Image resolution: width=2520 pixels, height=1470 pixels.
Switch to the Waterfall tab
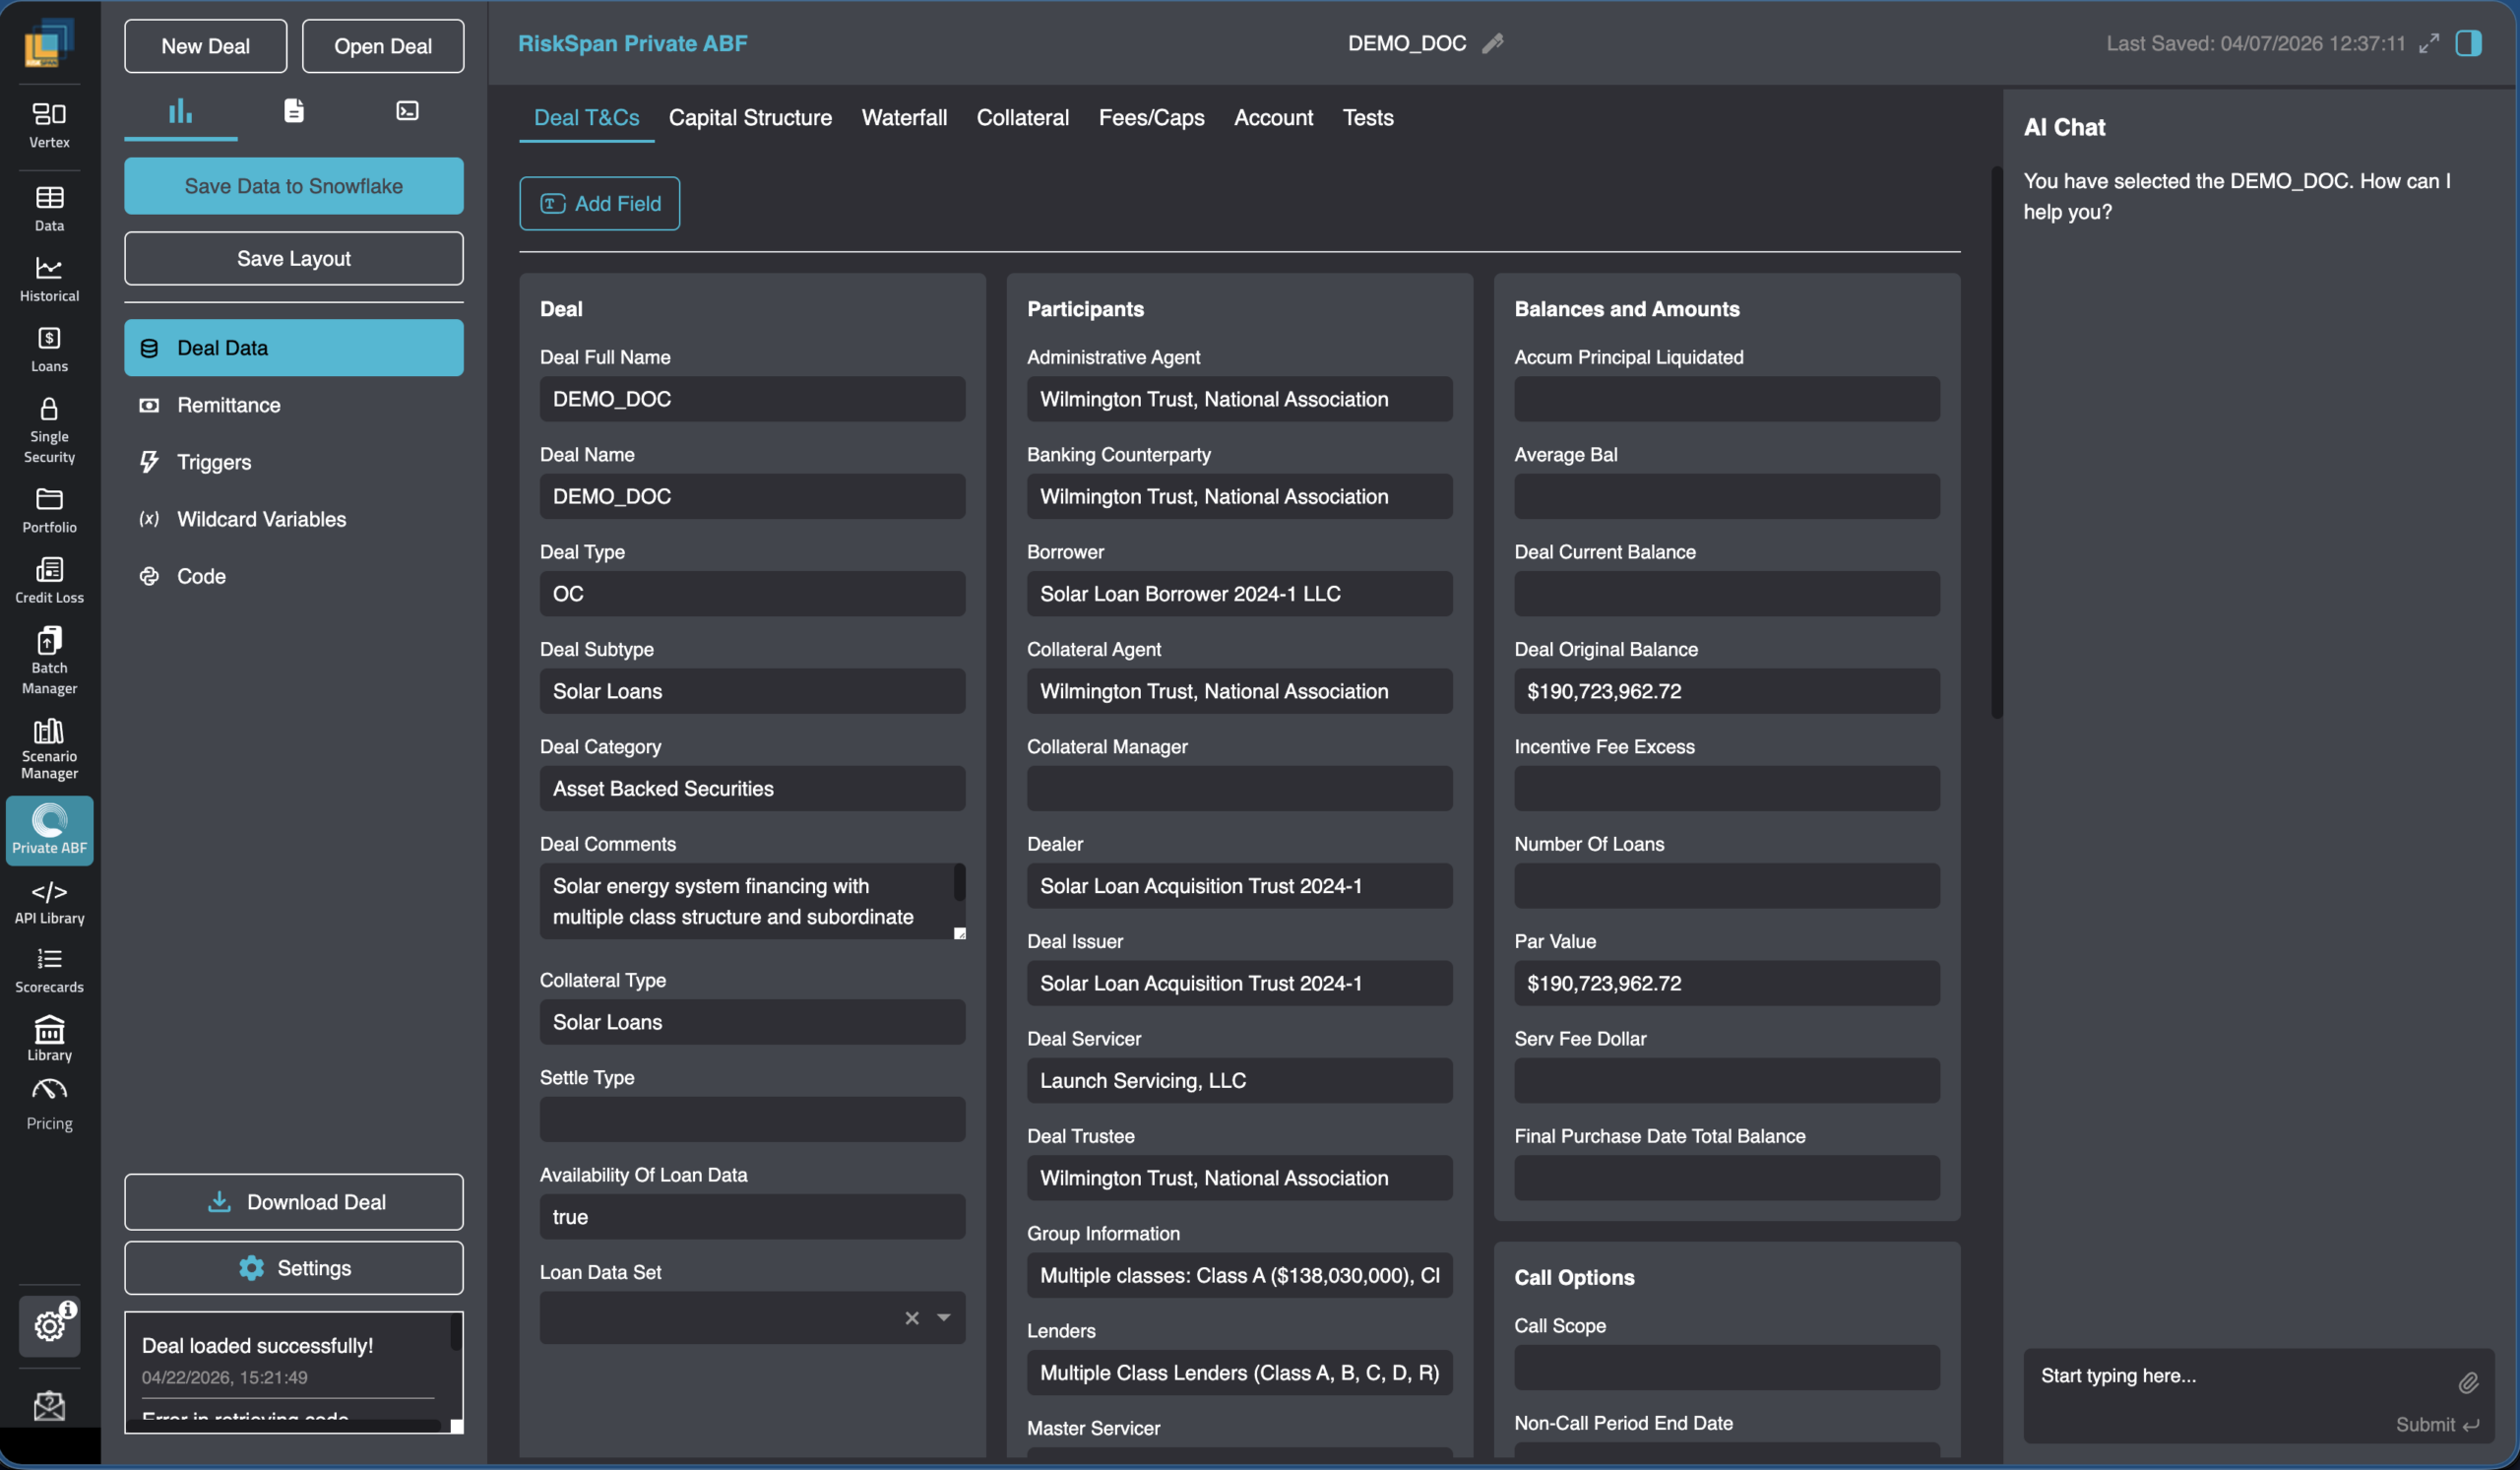coord(904,117)
